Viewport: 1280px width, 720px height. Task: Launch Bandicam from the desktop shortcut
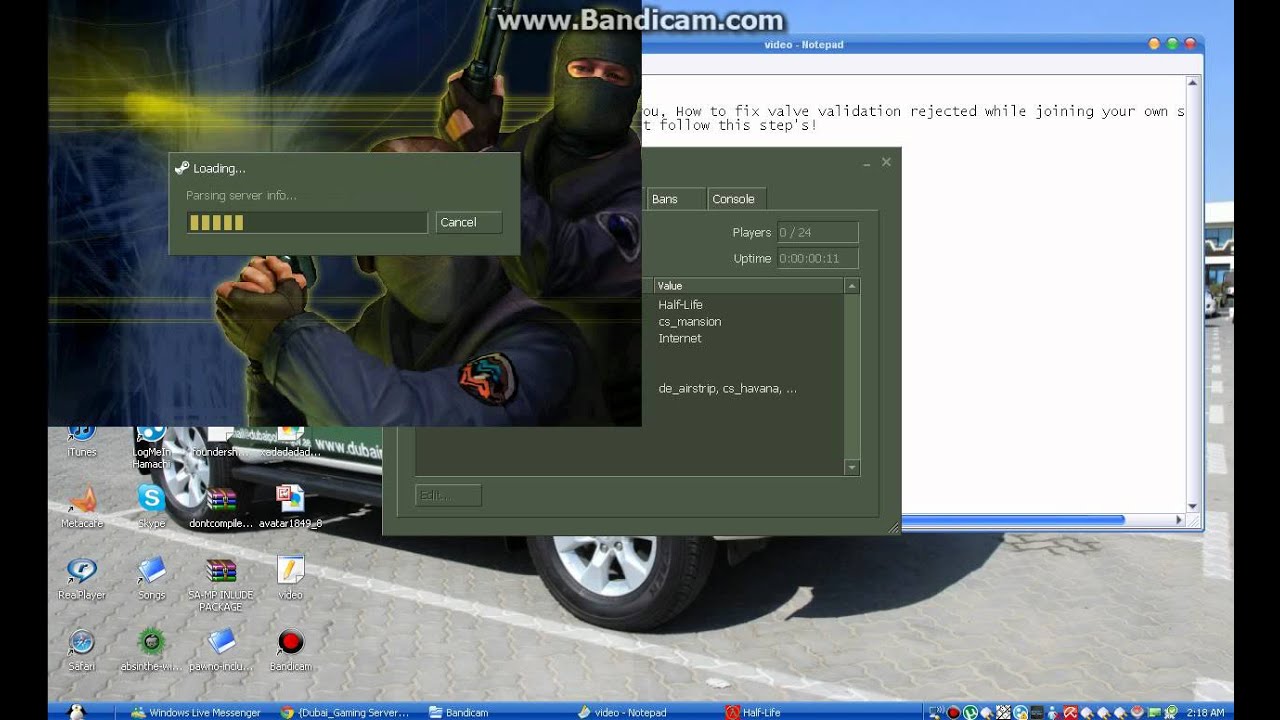(x=290, y=649)
